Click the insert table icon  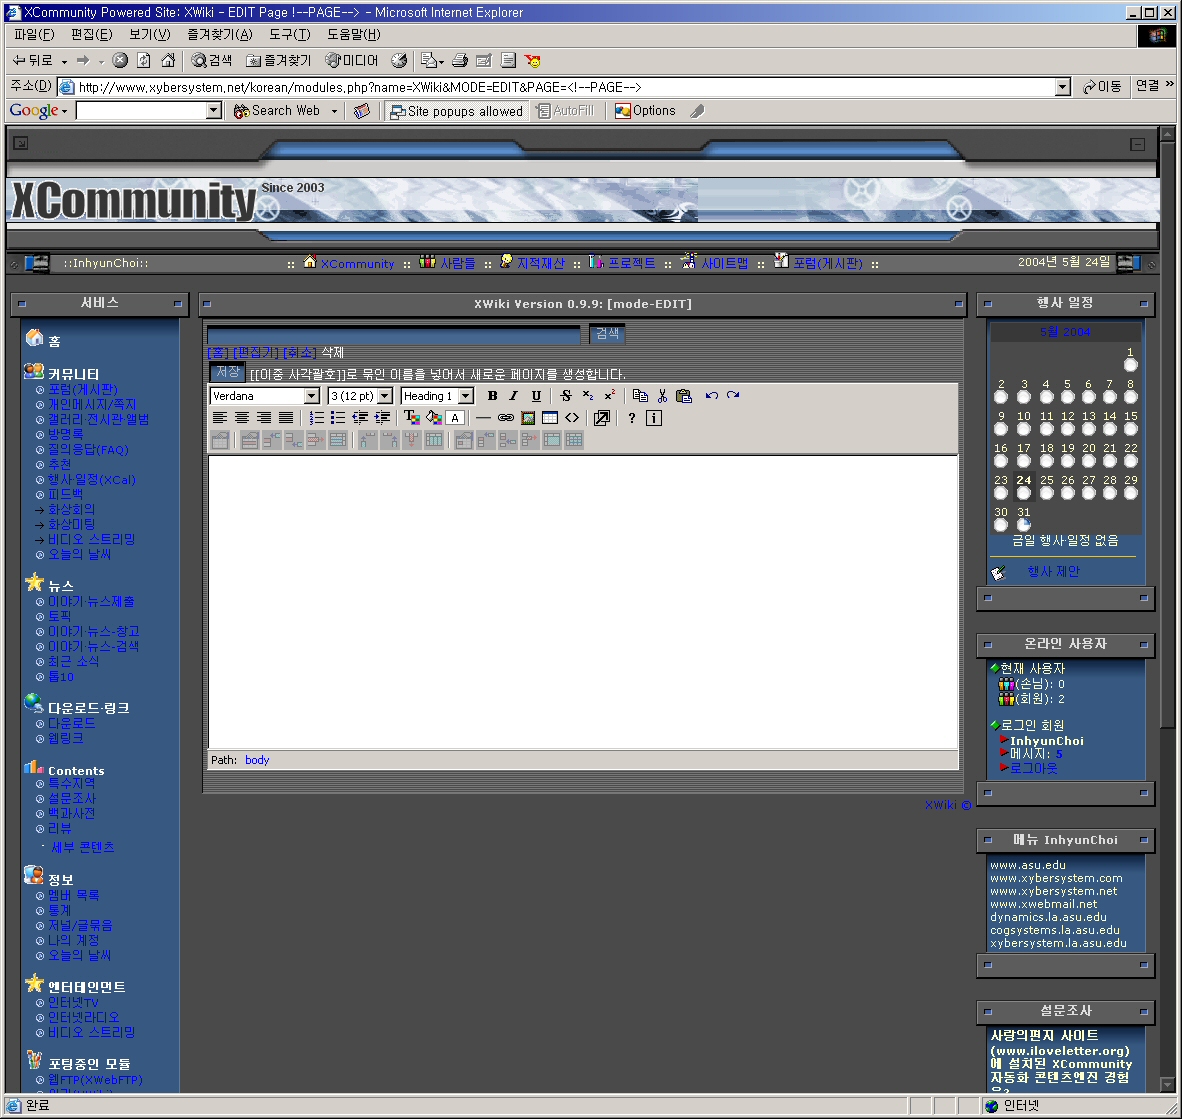(550, 418)
